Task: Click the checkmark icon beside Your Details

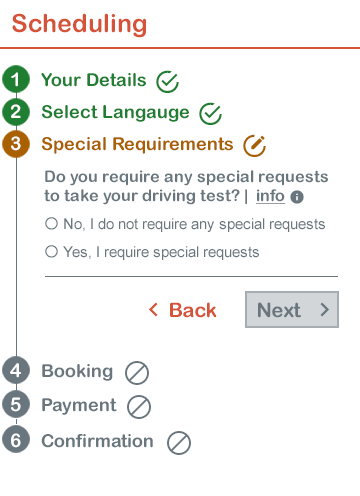Action: [x=168, y=81]
